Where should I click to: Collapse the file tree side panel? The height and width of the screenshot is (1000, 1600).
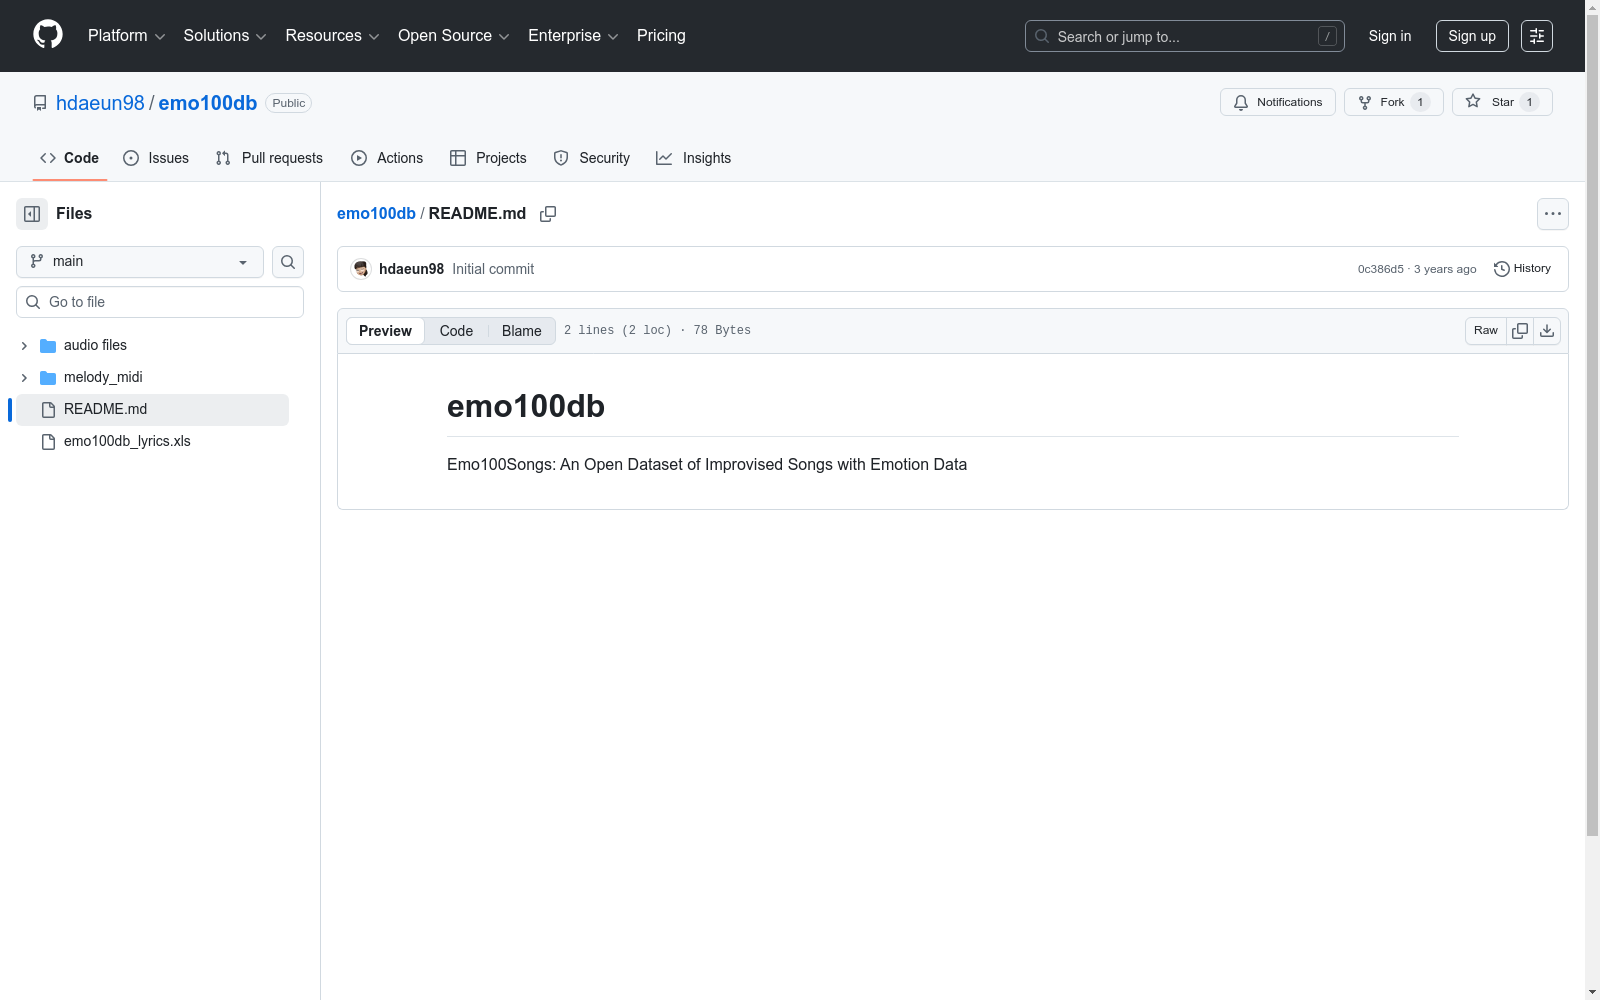click(32, 214)
